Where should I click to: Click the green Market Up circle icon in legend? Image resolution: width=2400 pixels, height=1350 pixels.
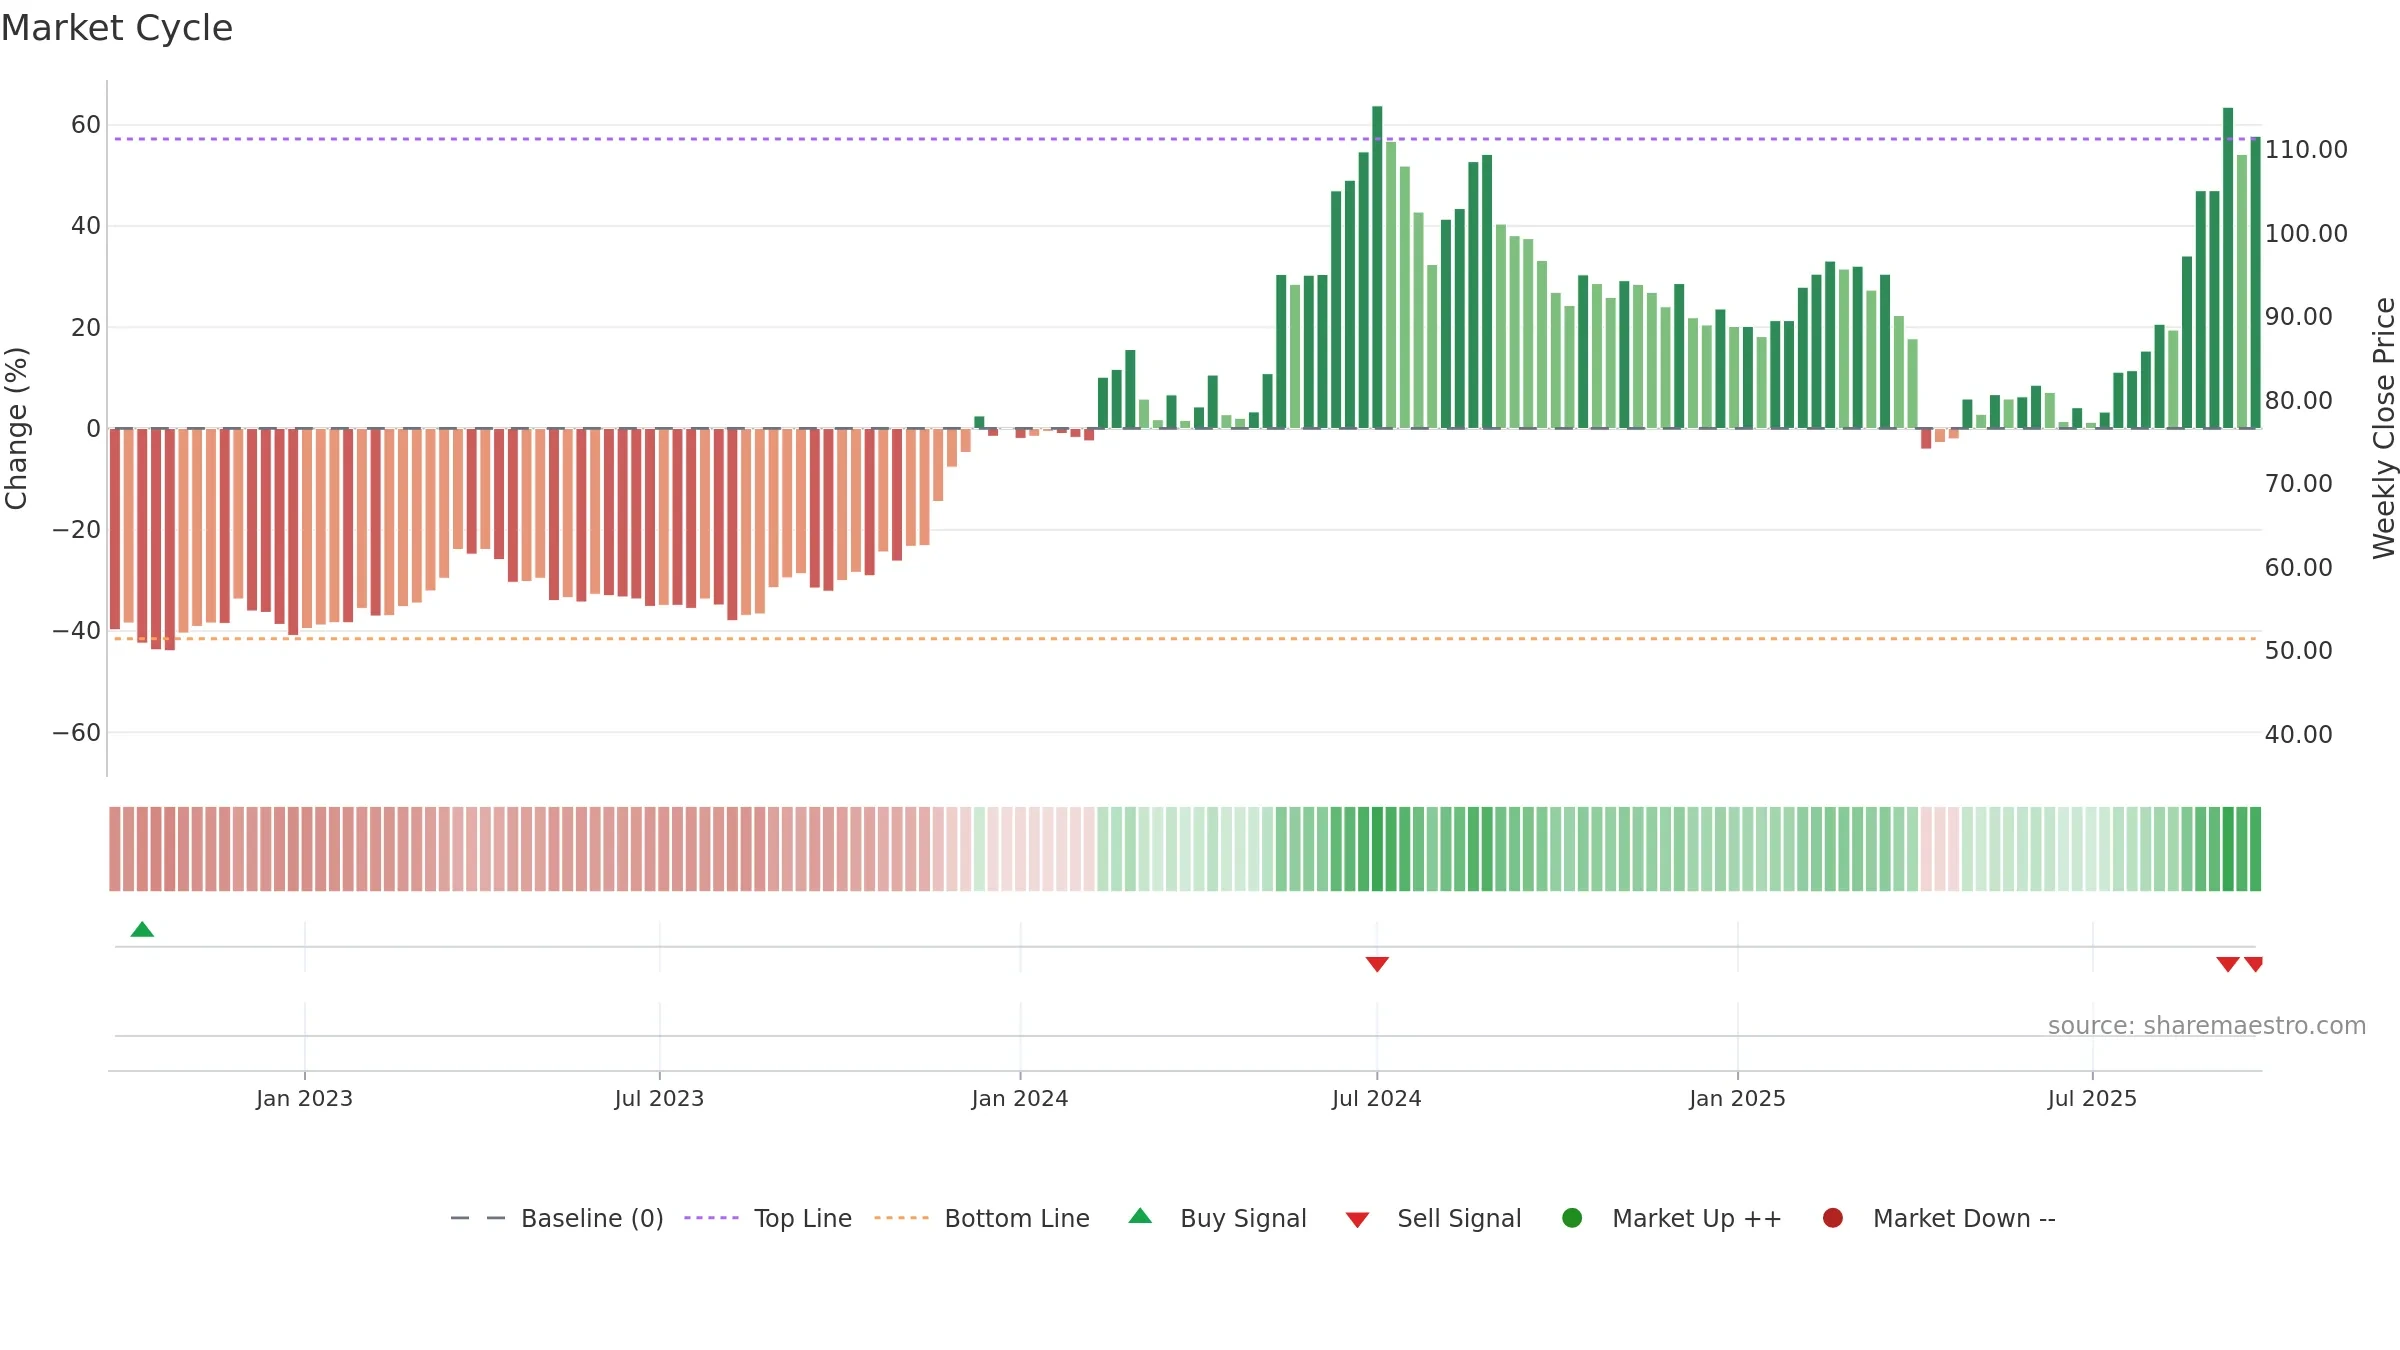coord(1572,1218)
